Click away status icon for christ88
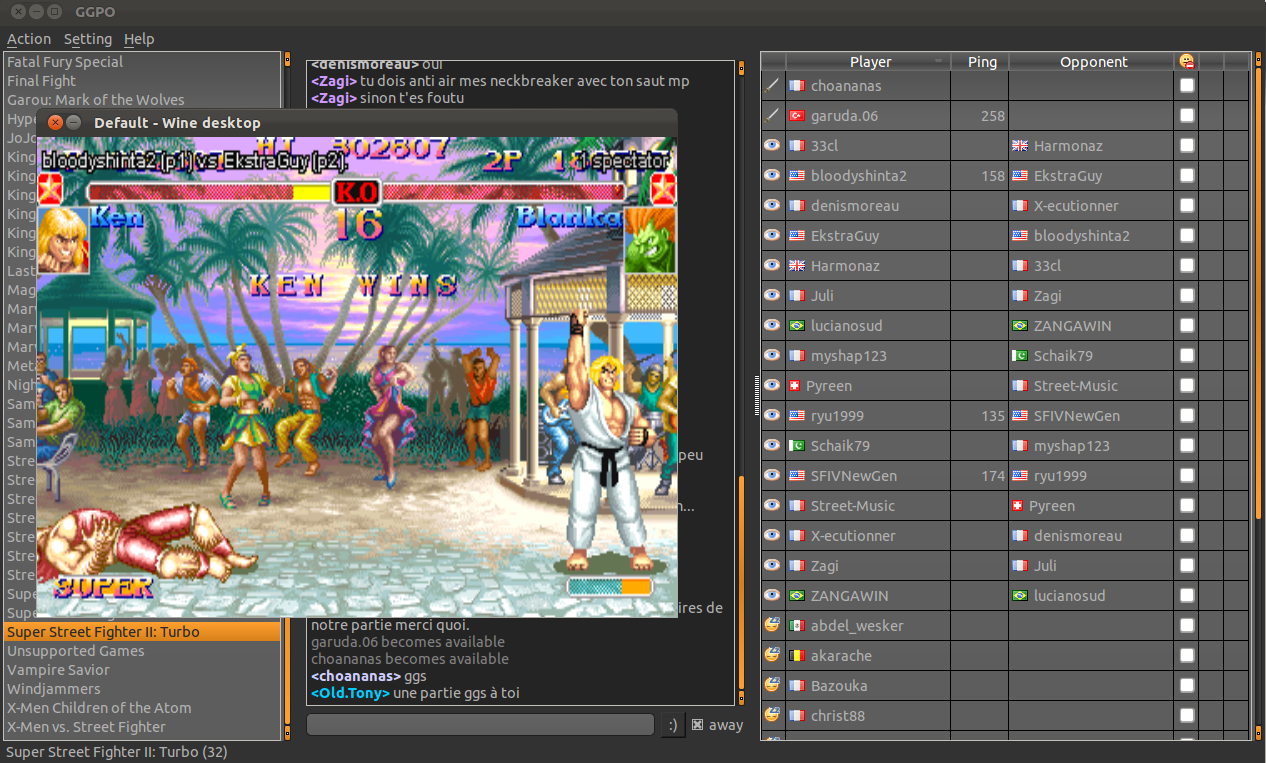This screenshot has height=763, width=1266. pyautogui.click(x=772, y=716)
